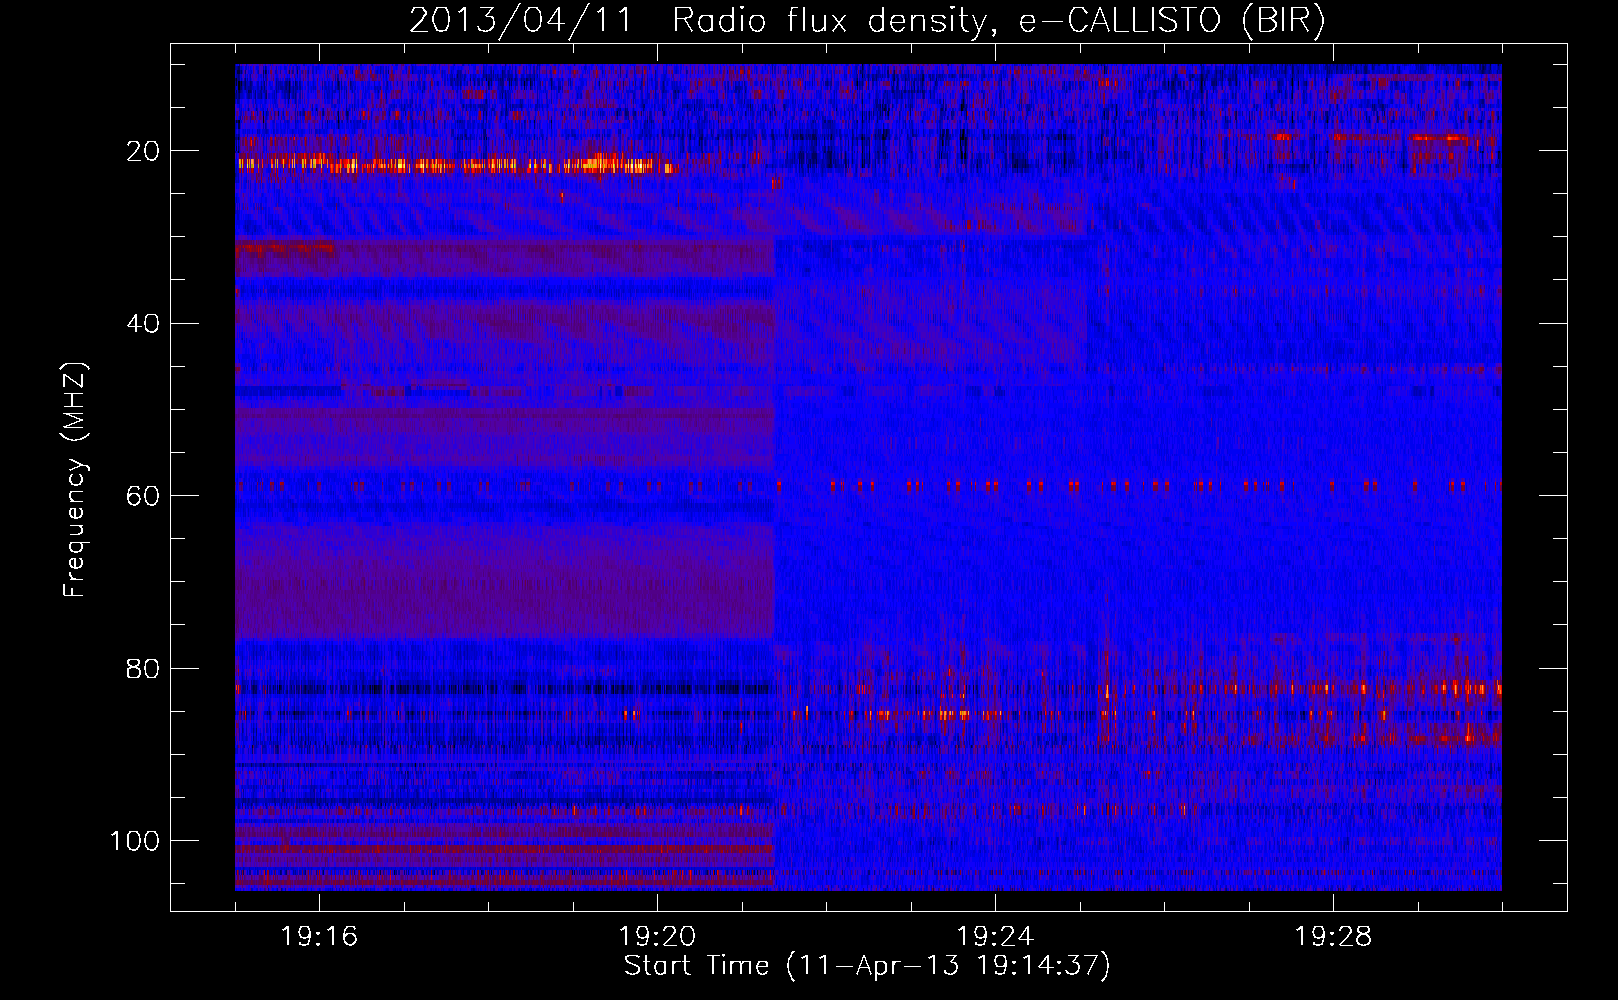This screenshot has width=1618, height=1000.
Task: Click the 20 frequency tick label
Action: (144, 151)
